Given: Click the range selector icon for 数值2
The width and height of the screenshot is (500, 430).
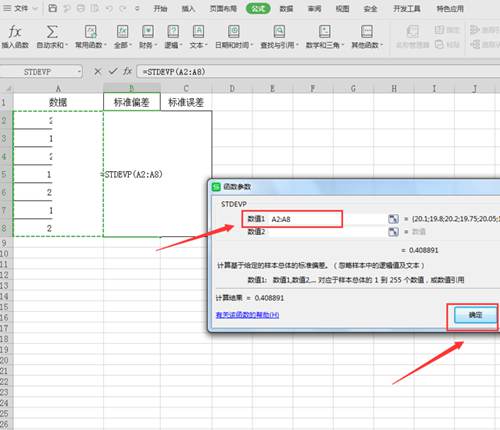Looking at the screenshot, I should [x=393, y=232].
